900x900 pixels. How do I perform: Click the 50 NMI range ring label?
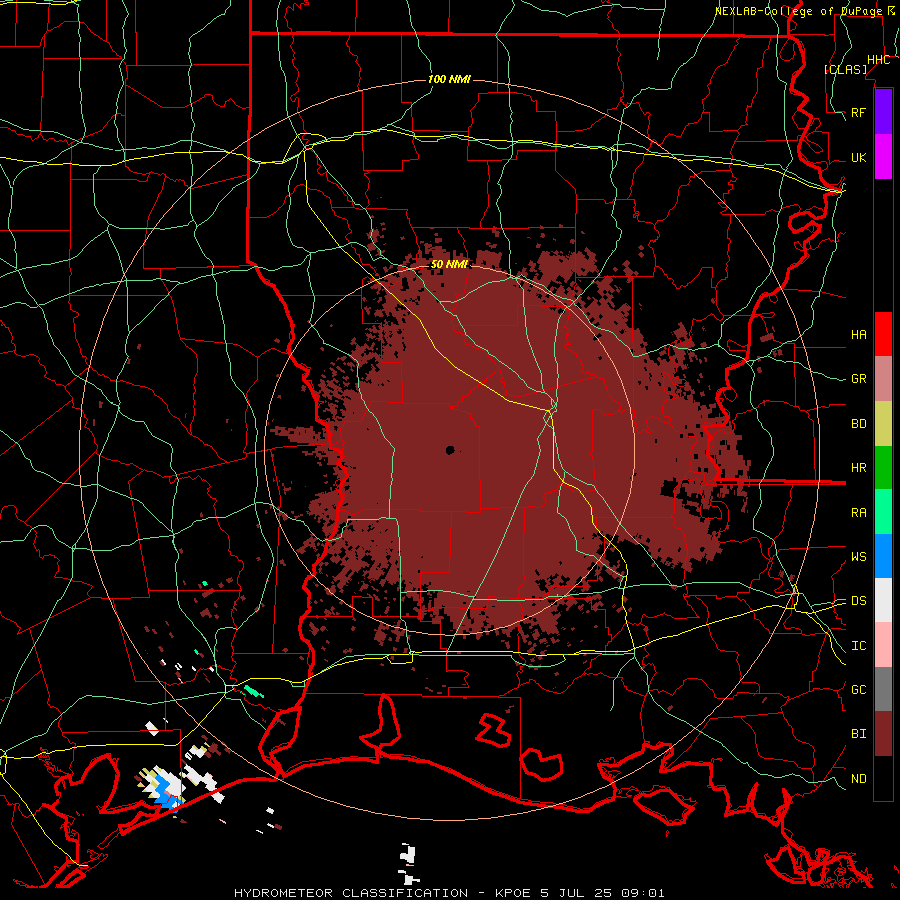click(x=449, y=264)
